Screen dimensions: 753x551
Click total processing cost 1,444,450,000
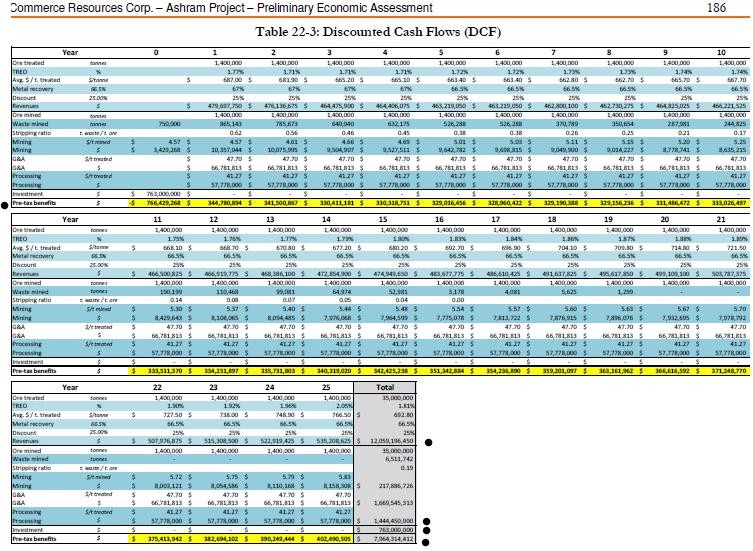[393, 521]
